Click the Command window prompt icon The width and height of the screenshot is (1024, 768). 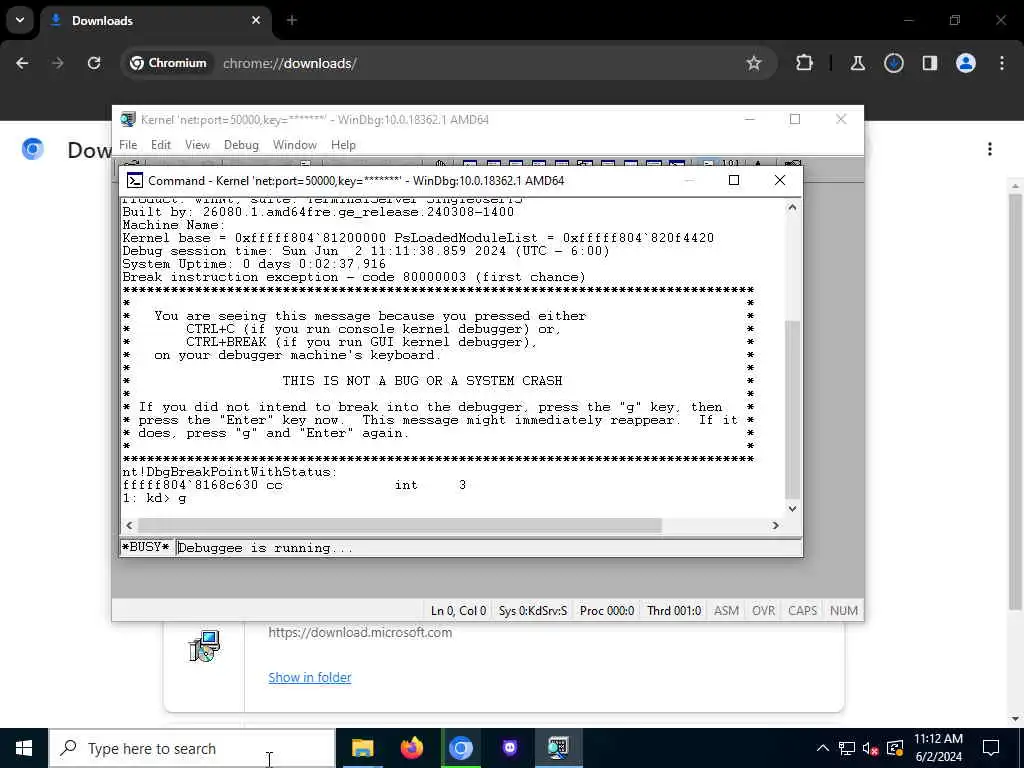pyautogui.click(x=135, y=180)
